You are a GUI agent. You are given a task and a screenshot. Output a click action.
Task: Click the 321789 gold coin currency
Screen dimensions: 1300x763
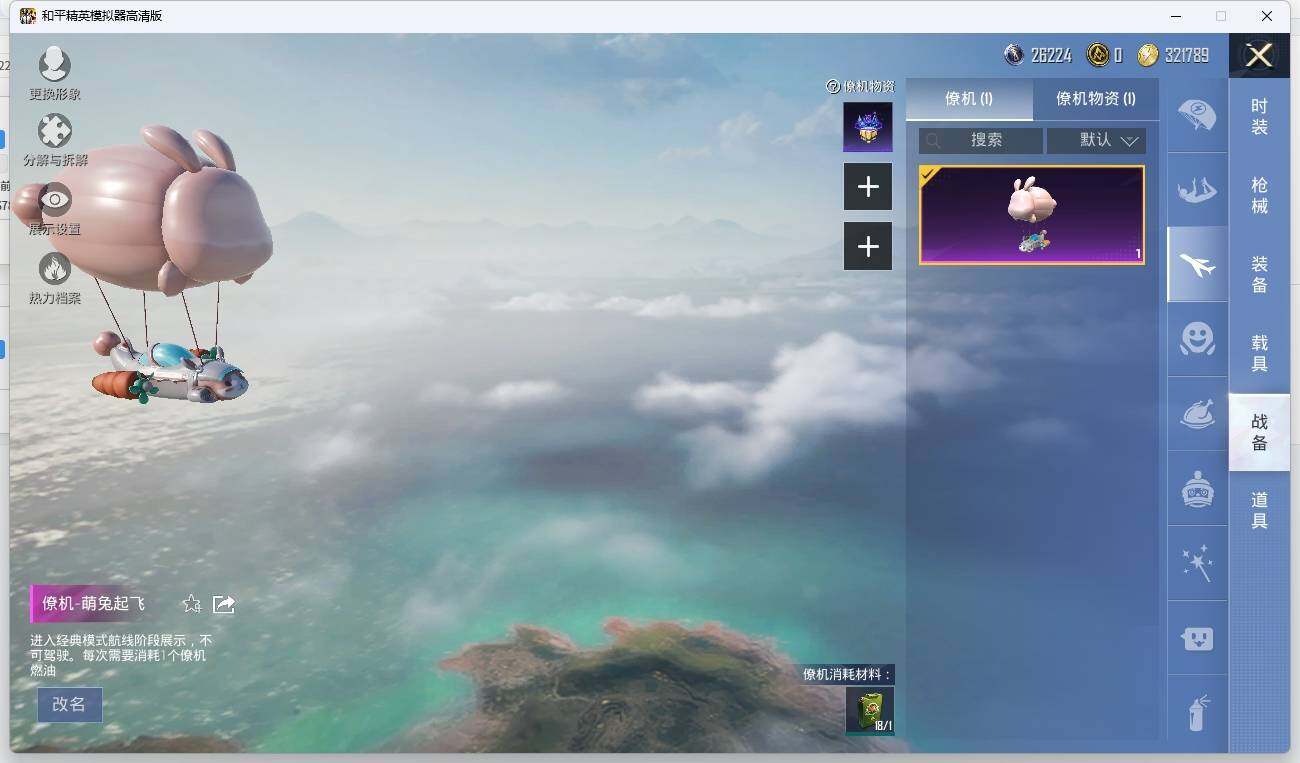coord(1147,55)
